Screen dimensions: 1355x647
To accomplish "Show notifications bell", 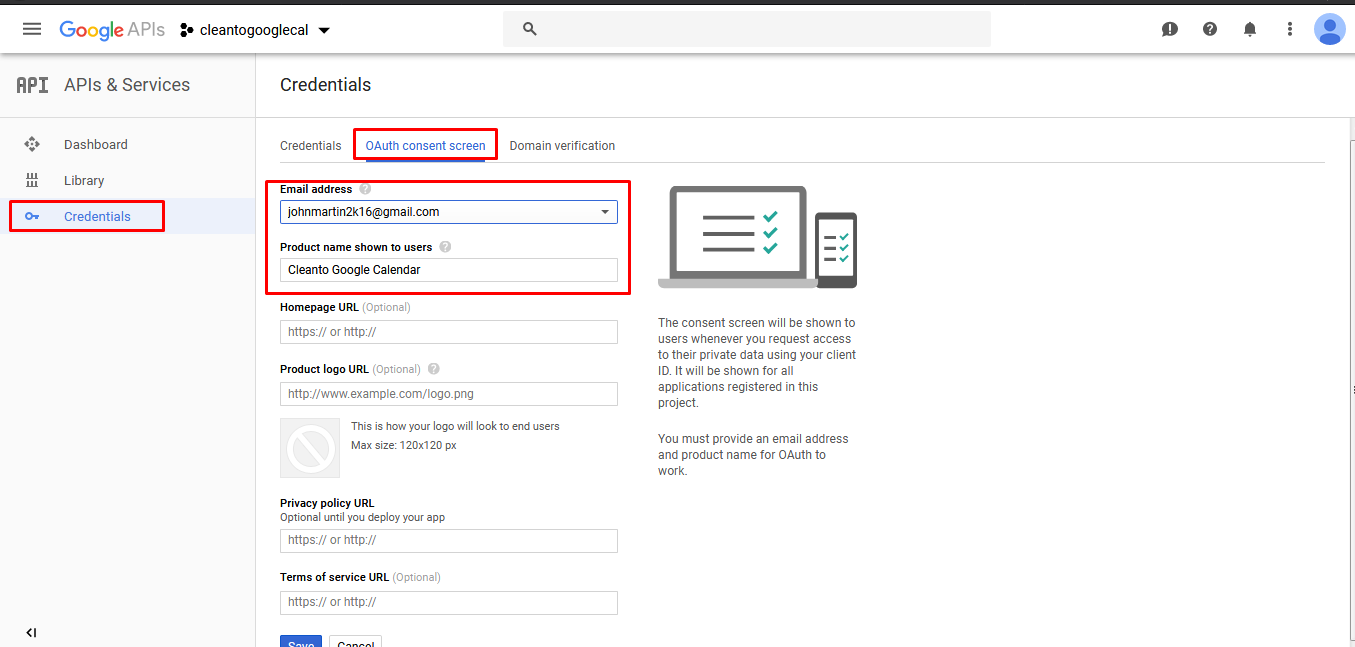I will point(1250,29).
